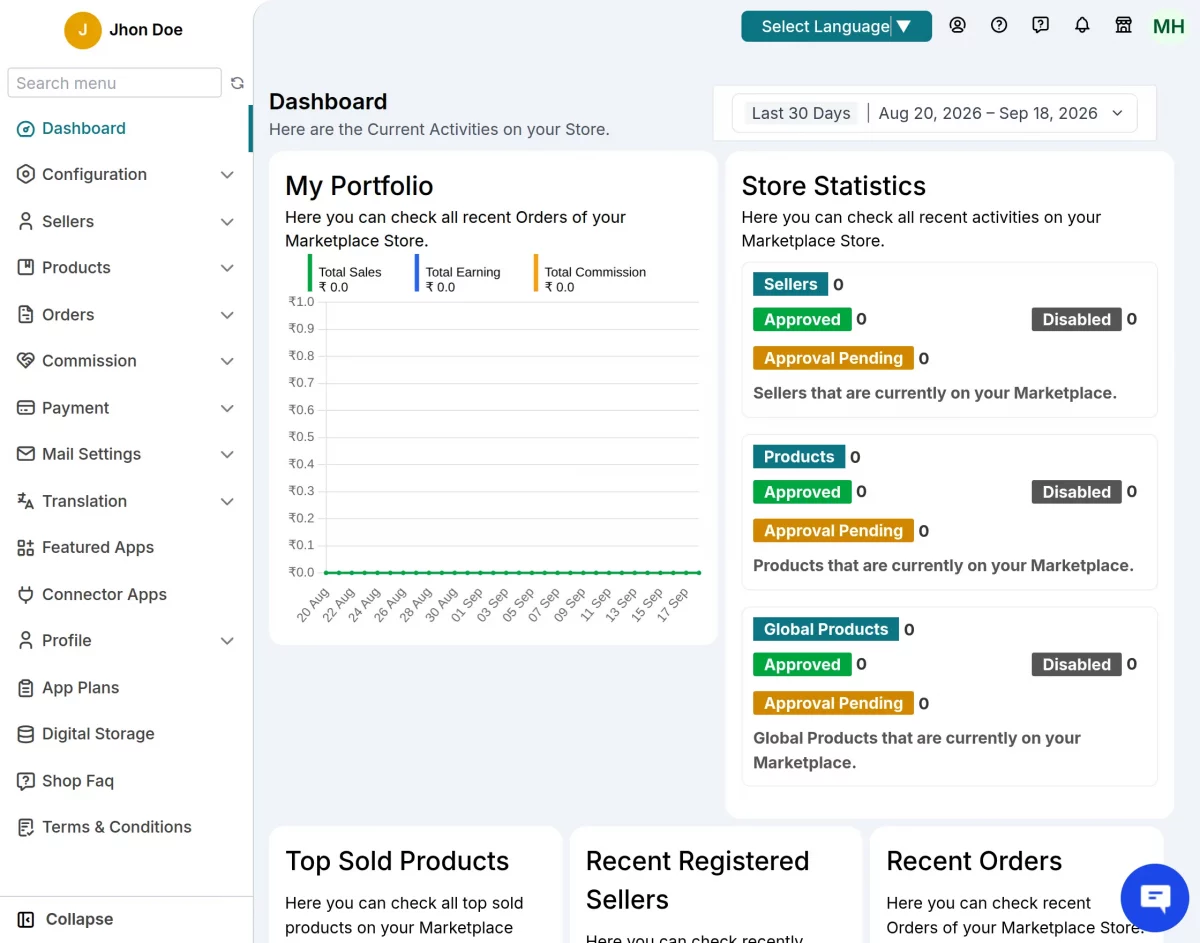This screenshot has width=1200, height=943.
Task: Click the refresh icon beside menu search
Action: 237,83
